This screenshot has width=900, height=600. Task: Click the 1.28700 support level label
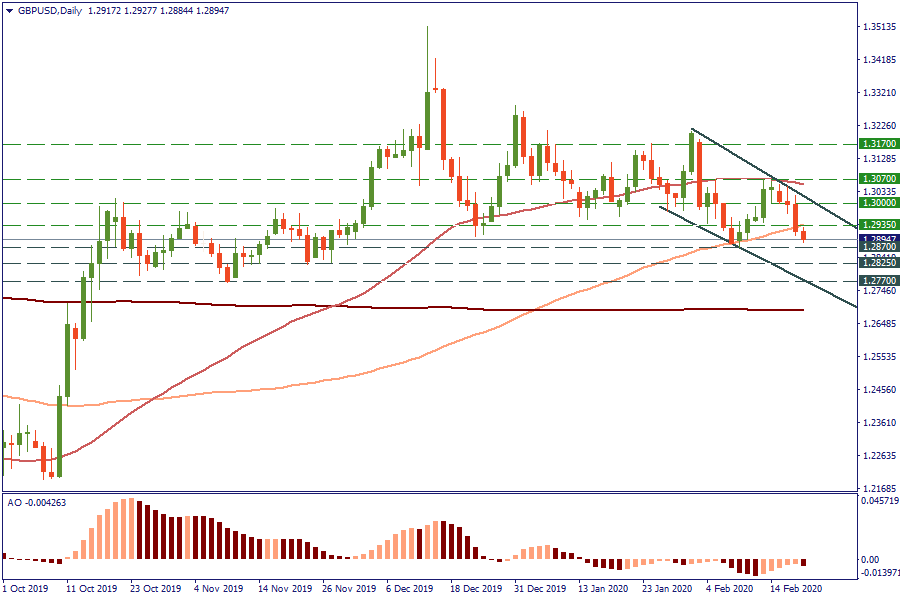[x=878, y=247]
